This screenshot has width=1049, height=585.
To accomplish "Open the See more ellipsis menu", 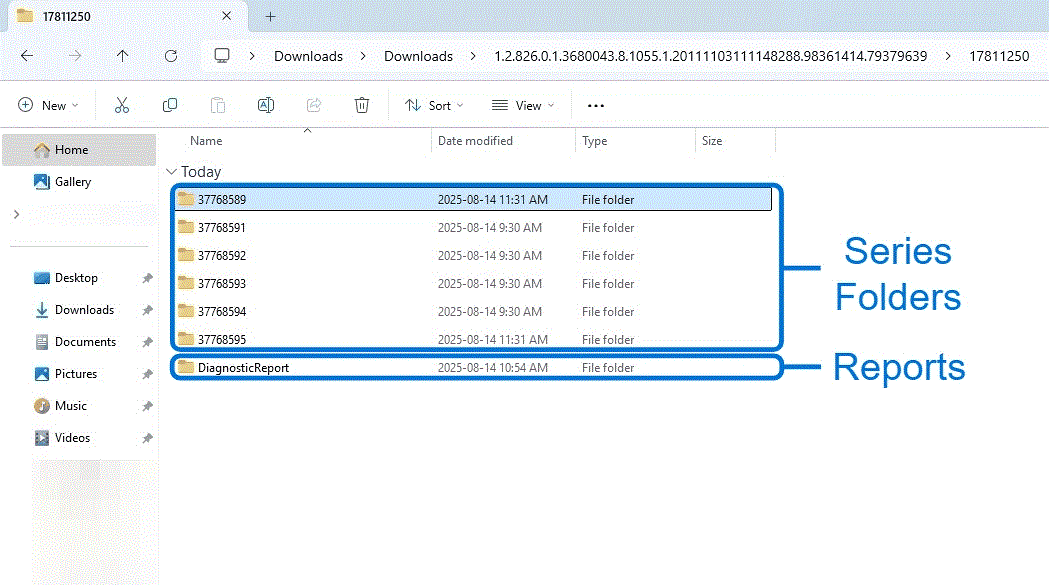I will [x=595, y=106].
